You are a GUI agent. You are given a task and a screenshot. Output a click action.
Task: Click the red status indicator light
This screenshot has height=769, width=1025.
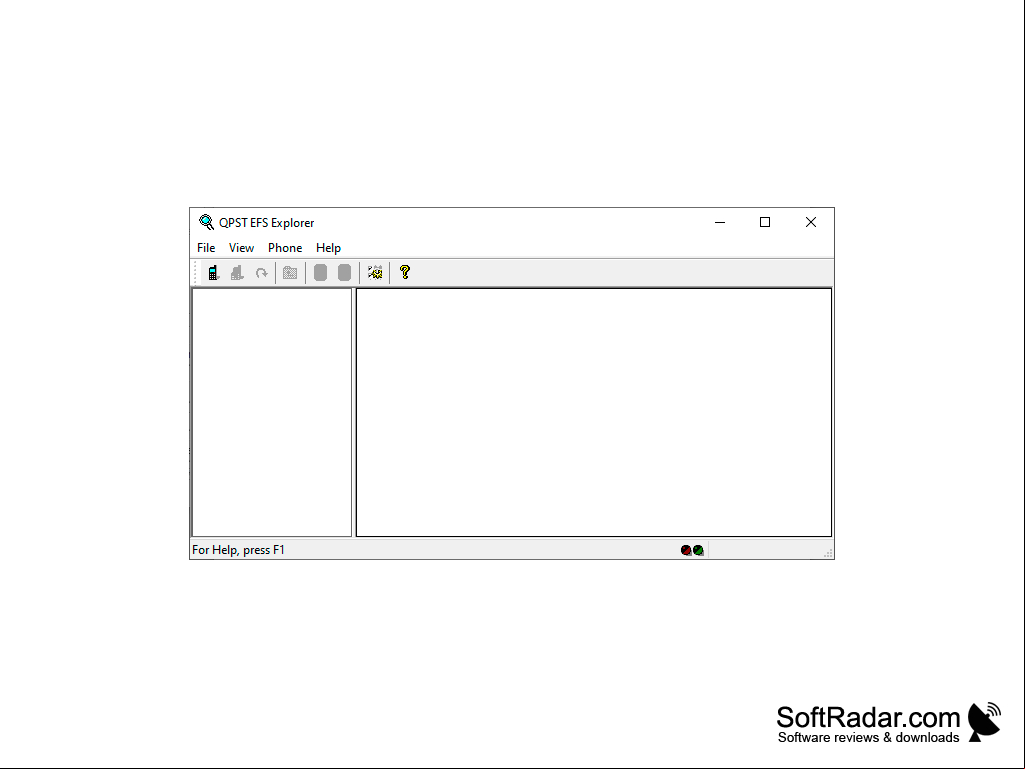[x=686, y=551]
